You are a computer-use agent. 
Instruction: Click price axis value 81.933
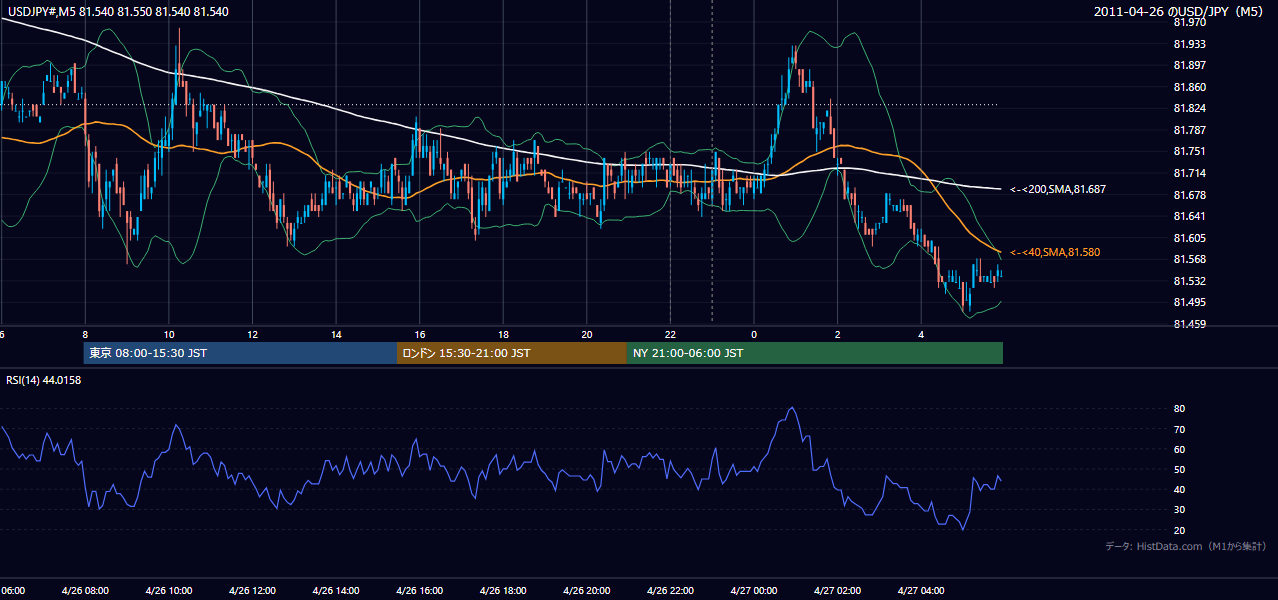[1189, 44]
